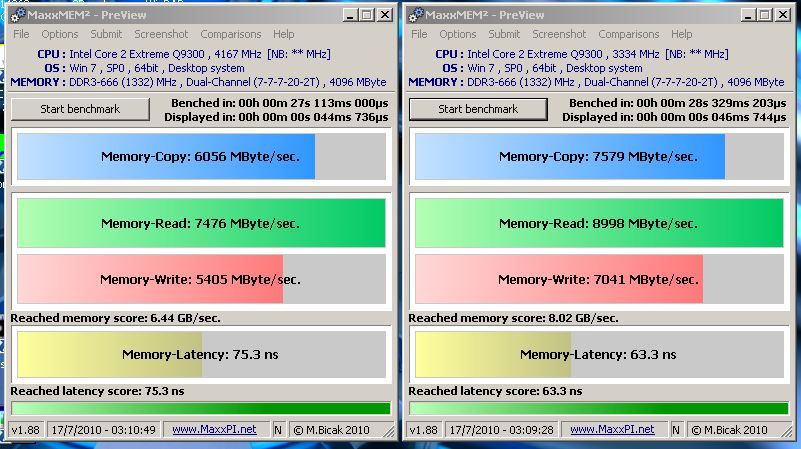The width and height of the screenshot is (801, 449).
Task: Click © M.Bicak 2010 in left status bar
Action: click(332, 430)
